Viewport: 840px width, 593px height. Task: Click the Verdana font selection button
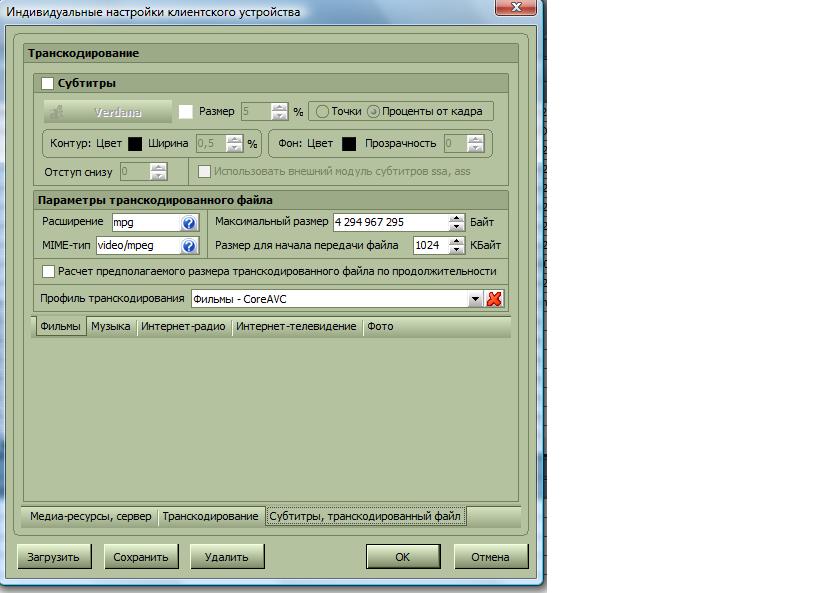[108, 112]
